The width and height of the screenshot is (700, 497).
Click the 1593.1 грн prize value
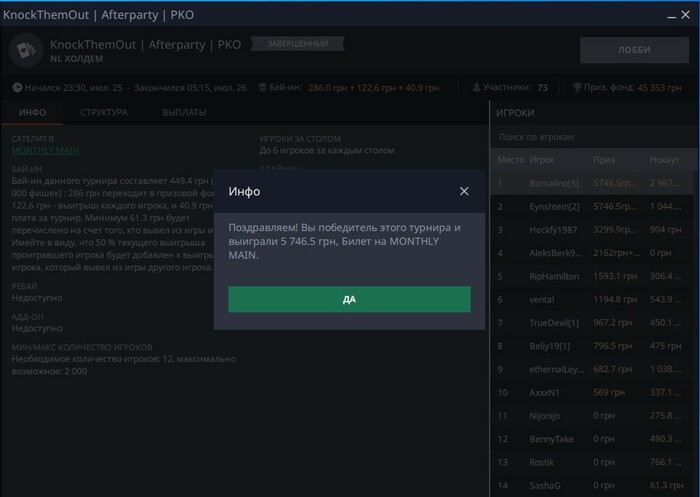(x=615, y=276)
